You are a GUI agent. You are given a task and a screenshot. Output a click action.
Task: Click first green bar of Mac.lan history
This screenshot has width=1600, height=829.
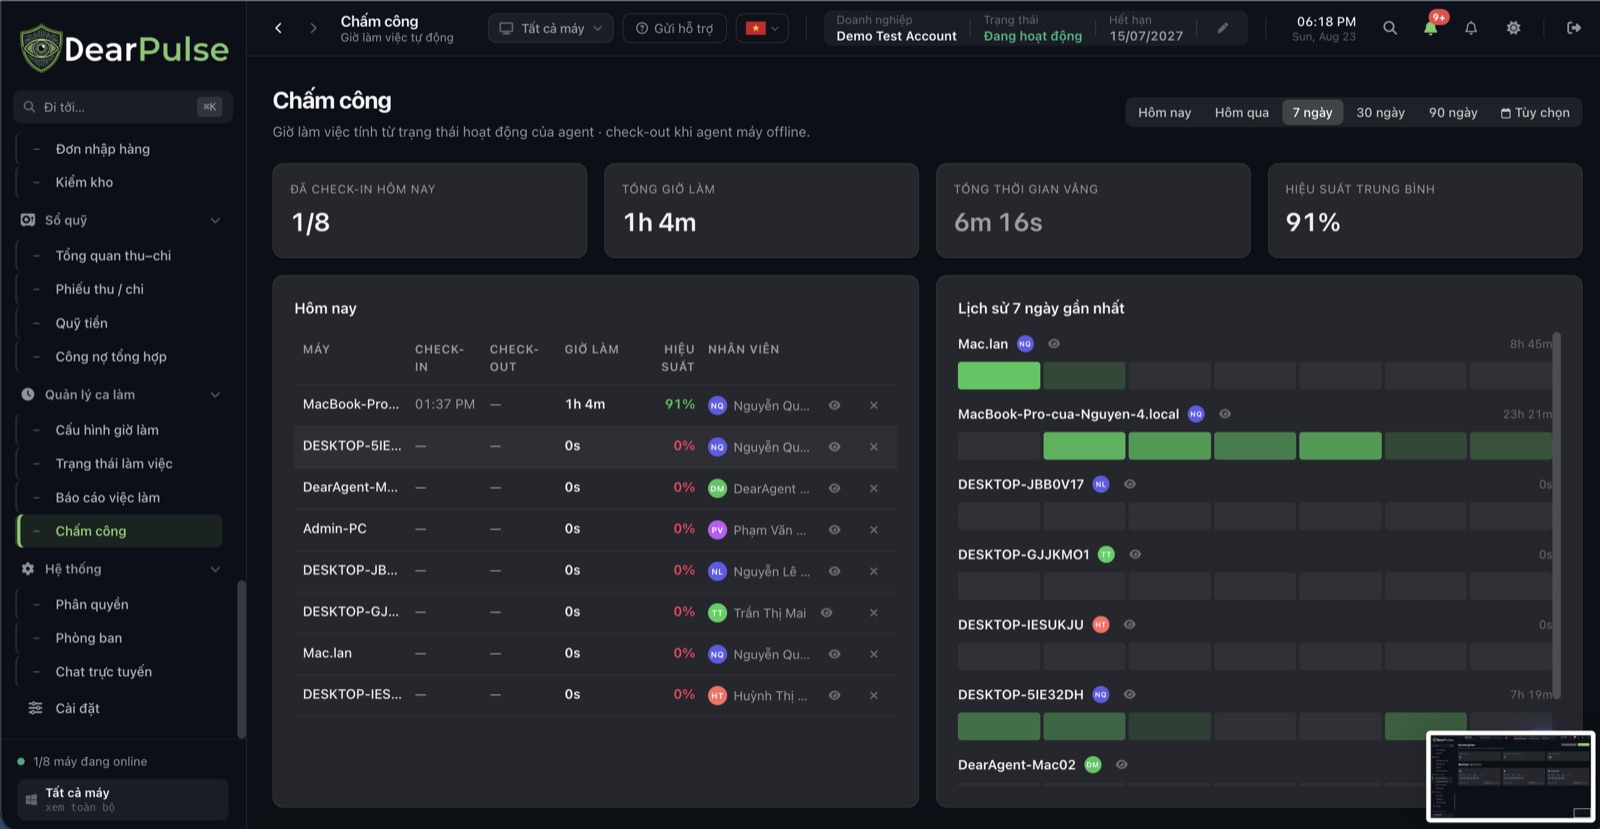(999, 376)
